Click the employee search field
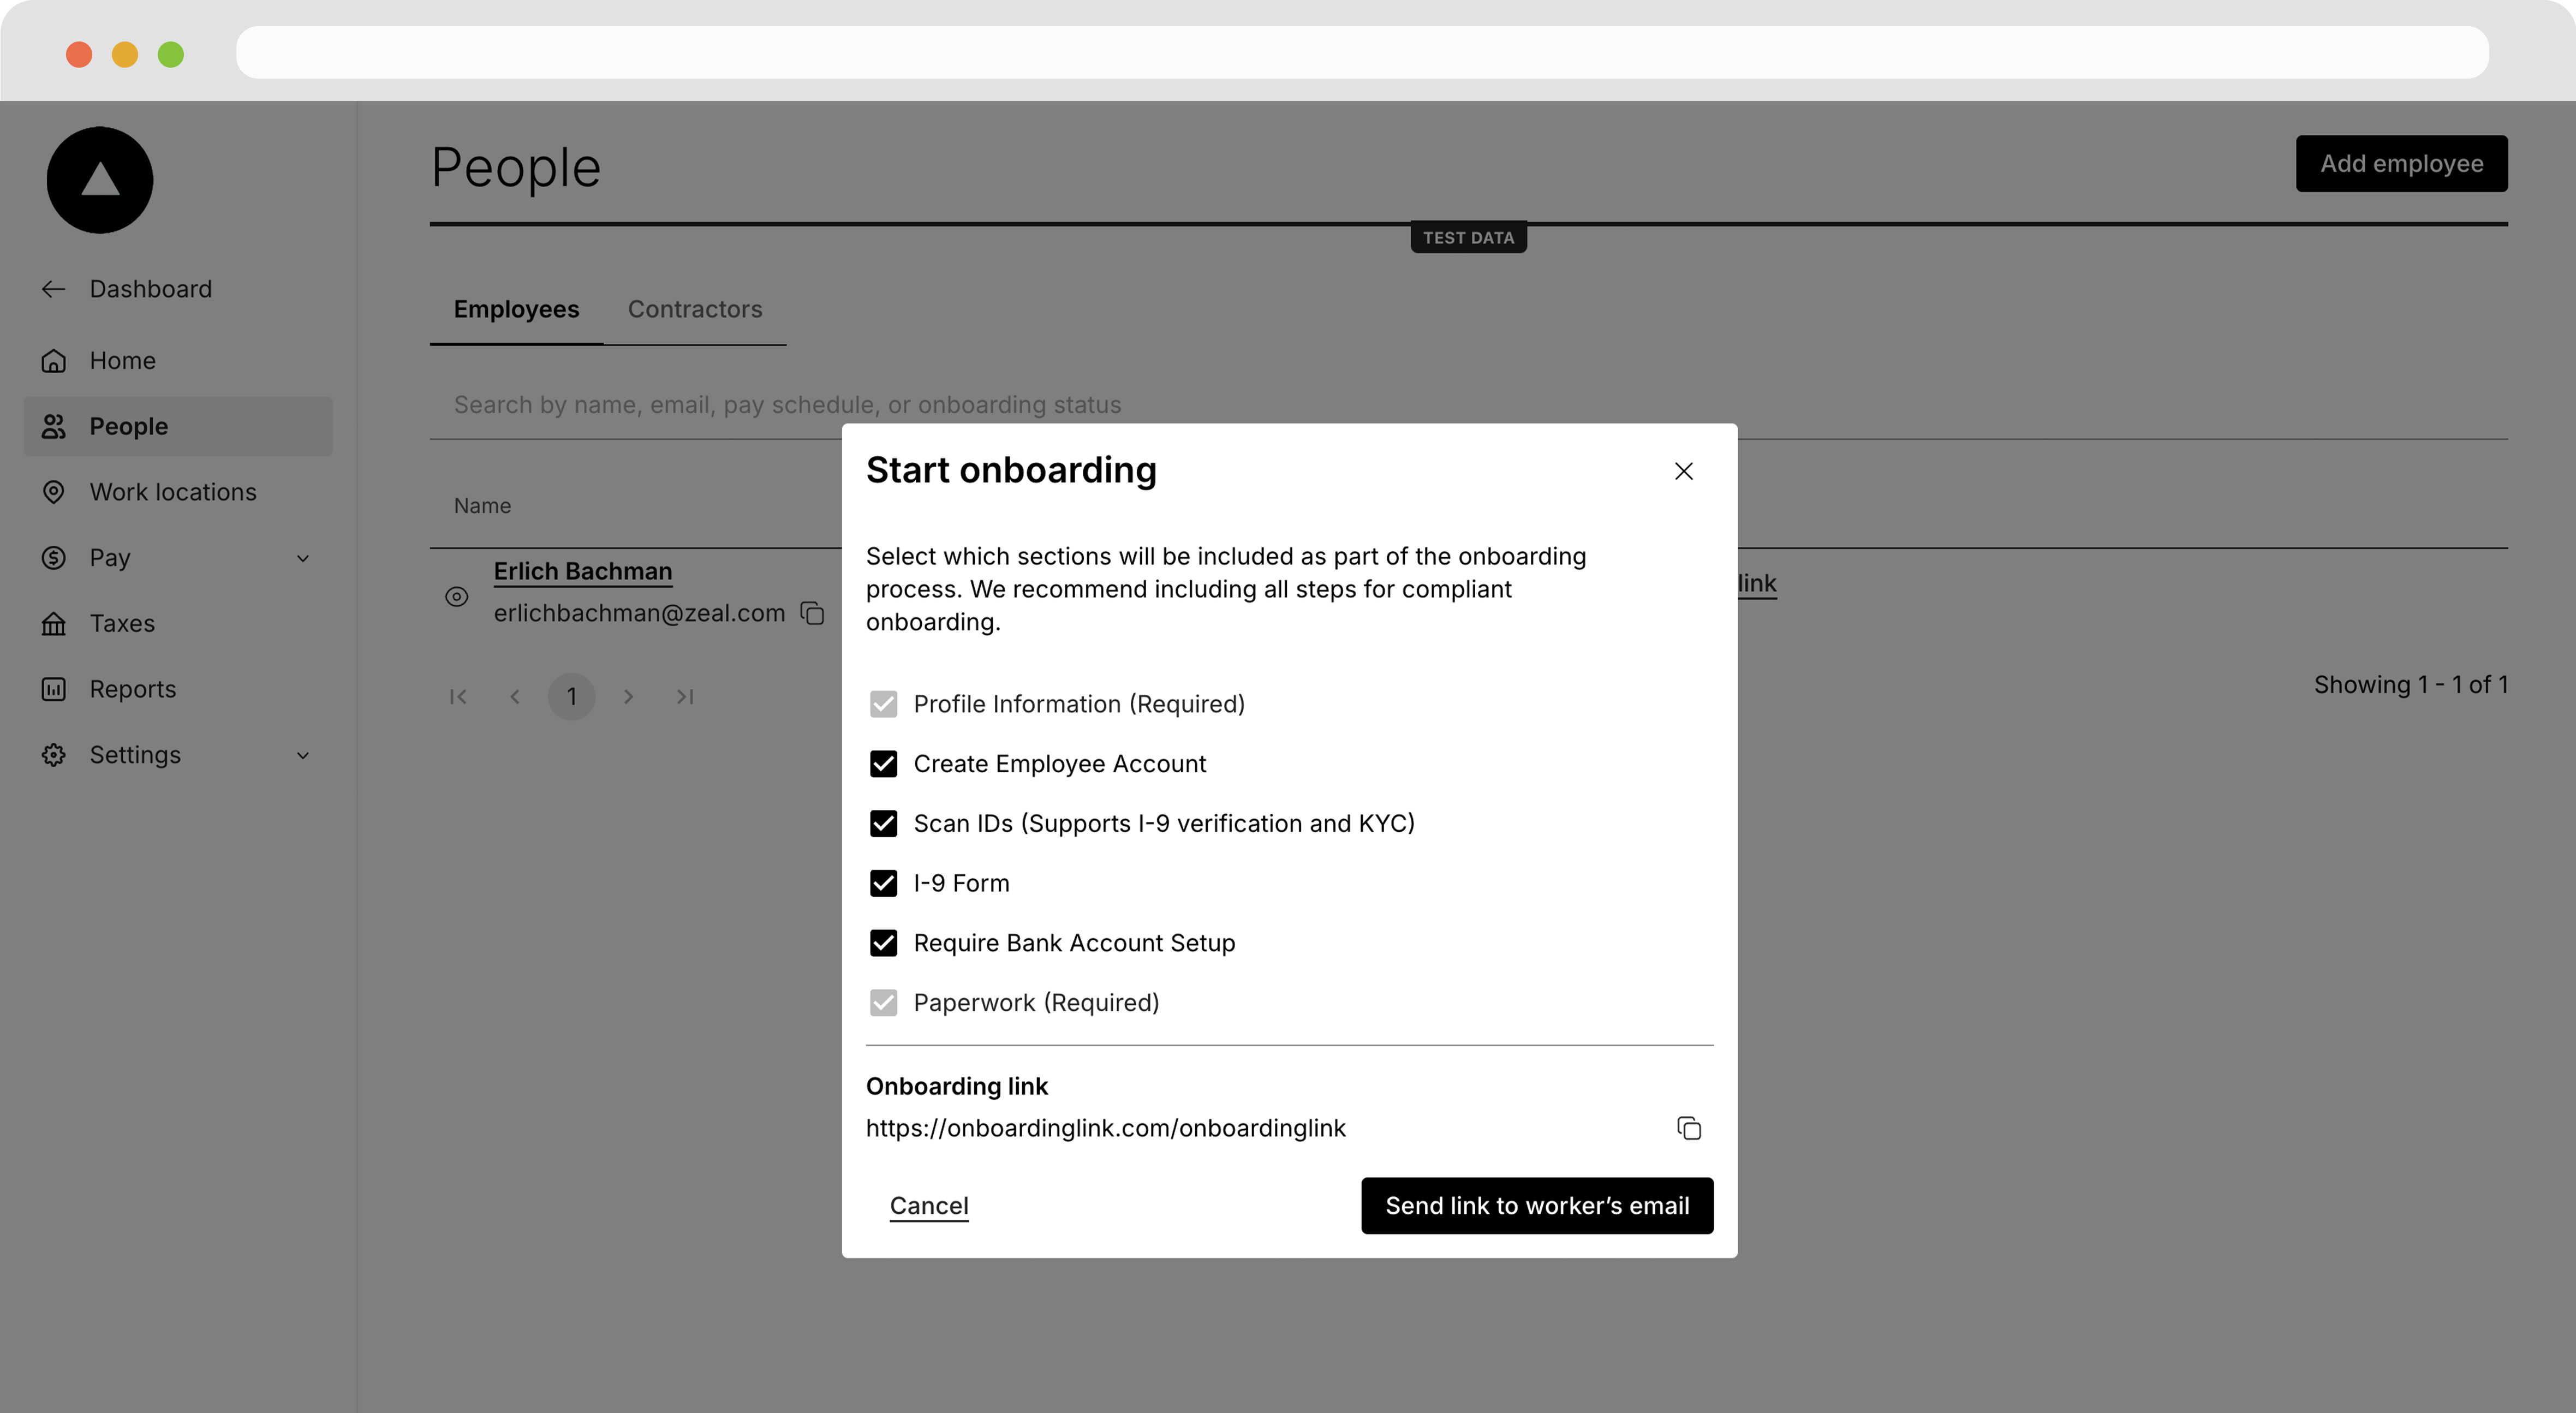The image size is (2576, 1413). (x=1469, y=405)
